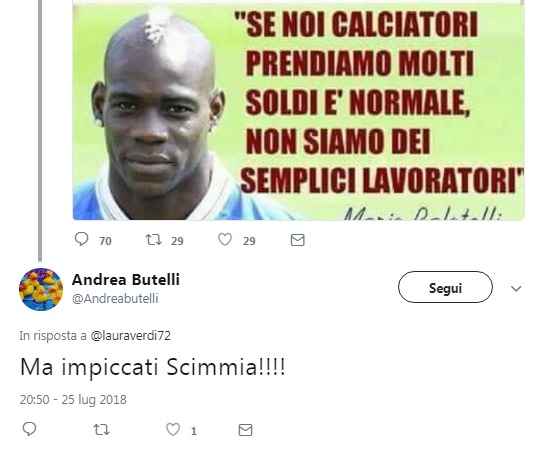Viewport: 544px width, 460px height.
Task: View the 70 replies count
Action: (105, 241)
